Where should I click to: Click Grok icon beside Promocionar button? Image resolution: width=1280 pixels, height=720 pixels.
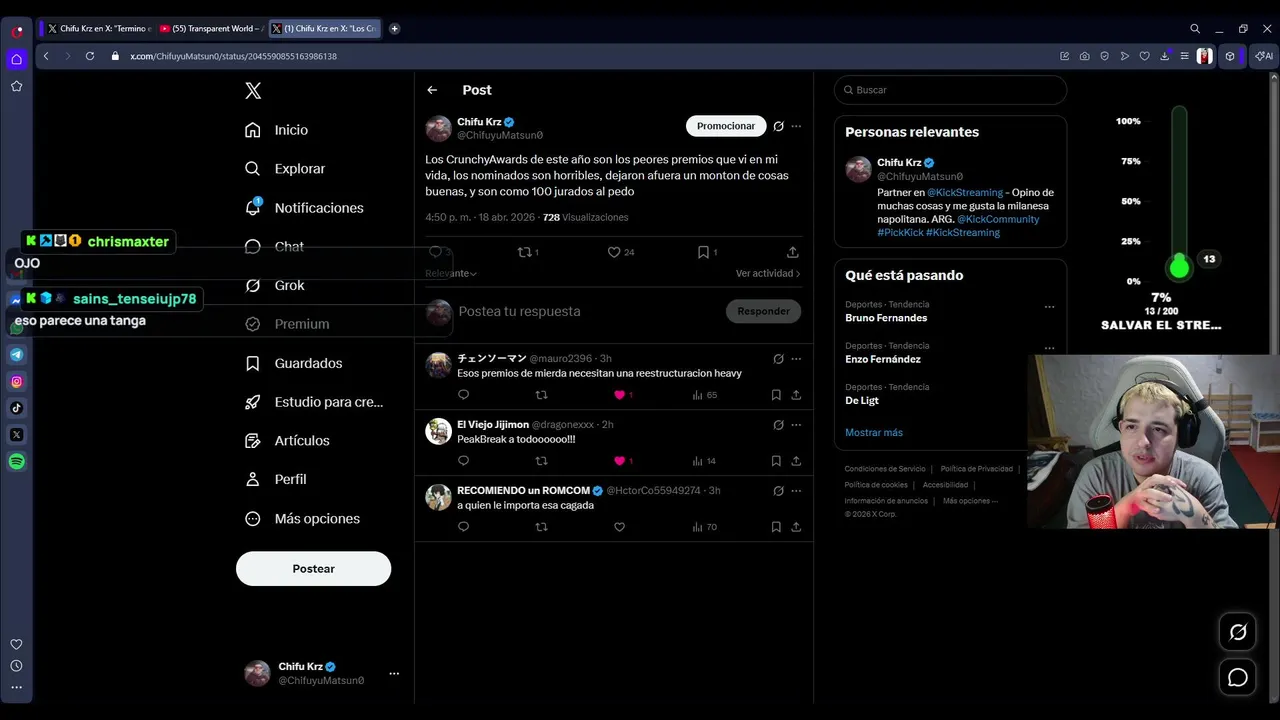(x=778, y=126)
